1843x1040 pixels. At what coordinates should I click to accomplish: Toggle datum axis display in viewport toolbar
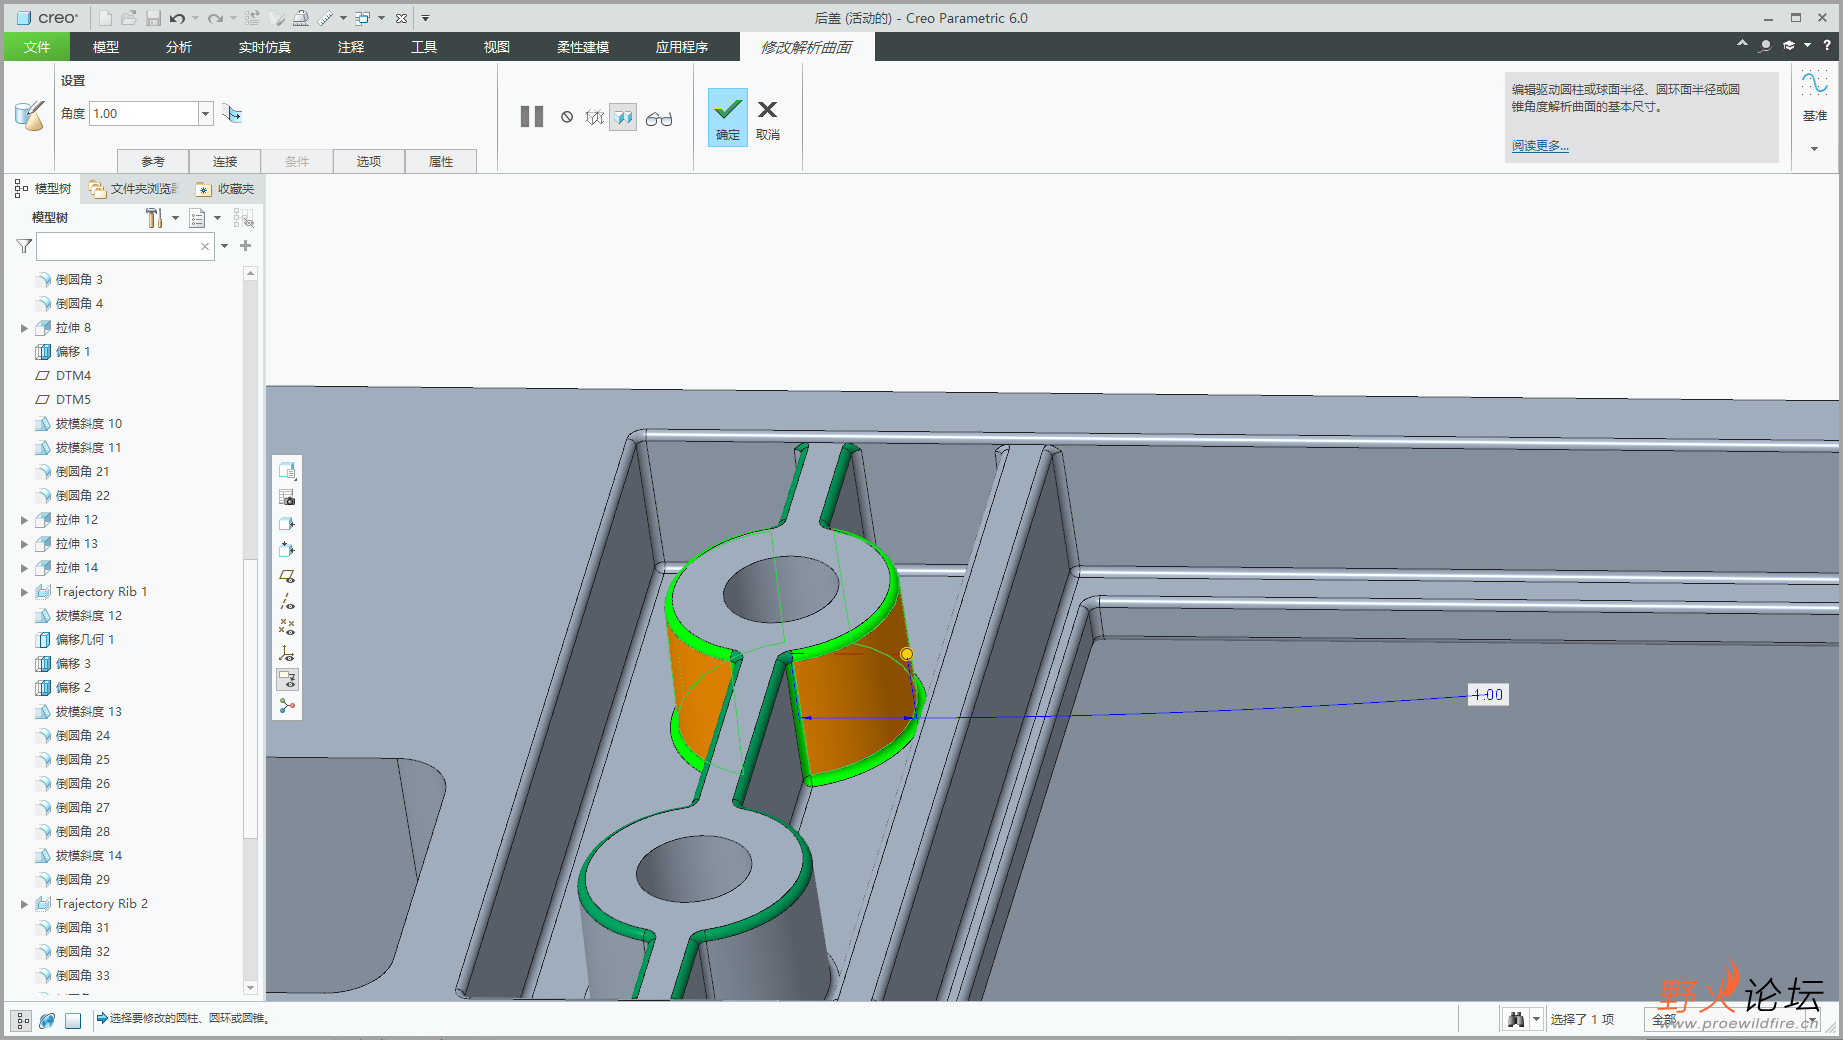tap(287, 602)
